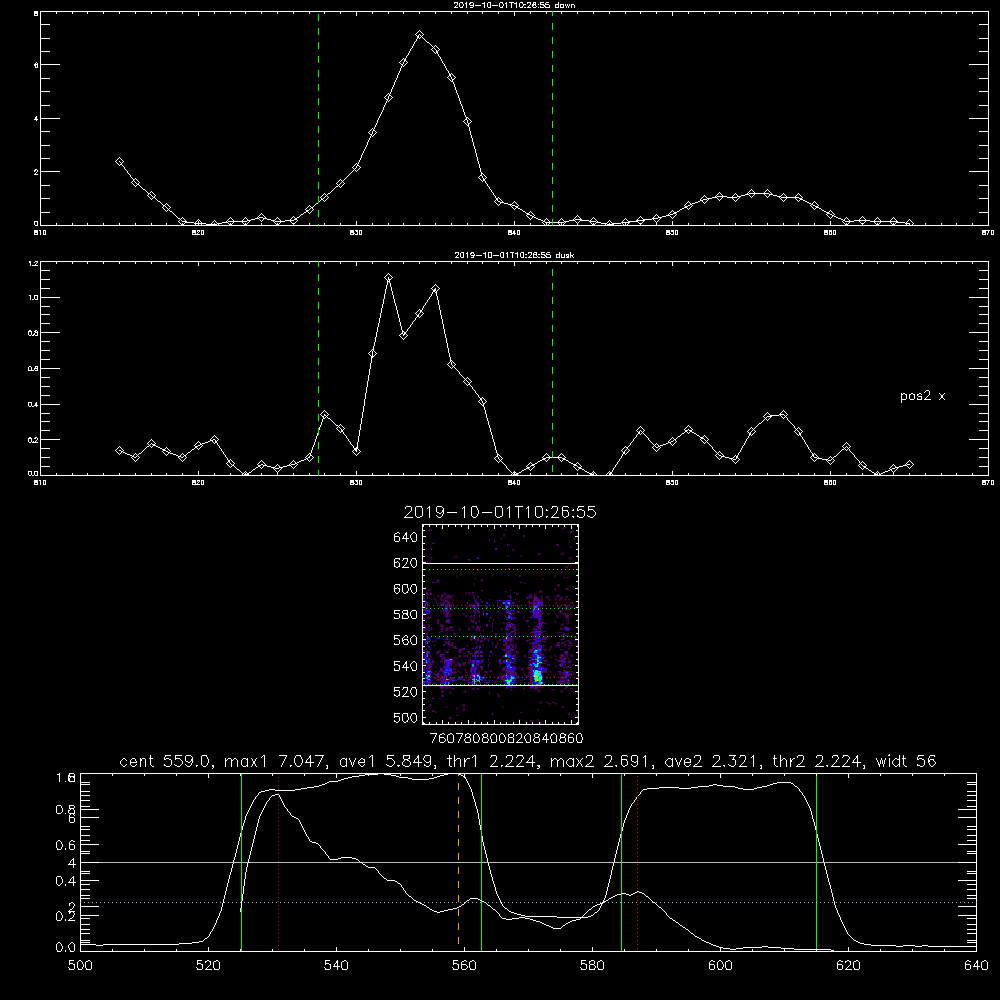Click the spectrogram y-axis label '500'
Image resolution: width=1000 pixels, height=1000 pixels.
click(406, 717)
